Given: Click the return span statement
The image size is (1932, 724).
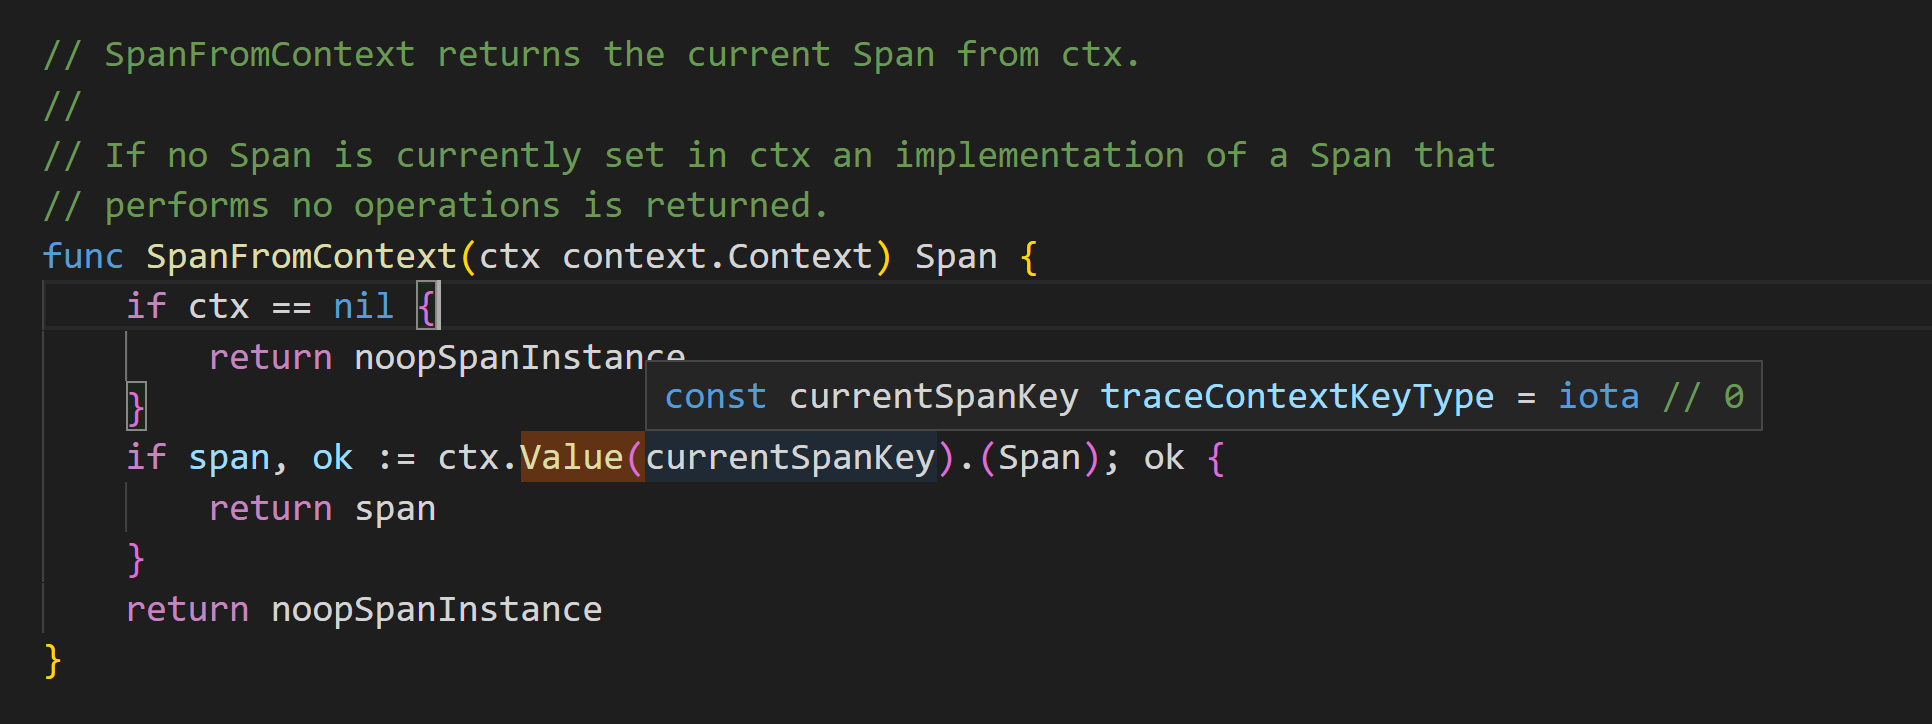Looking at the screenshot, I should pyautogui.click(x=322, y=509).
